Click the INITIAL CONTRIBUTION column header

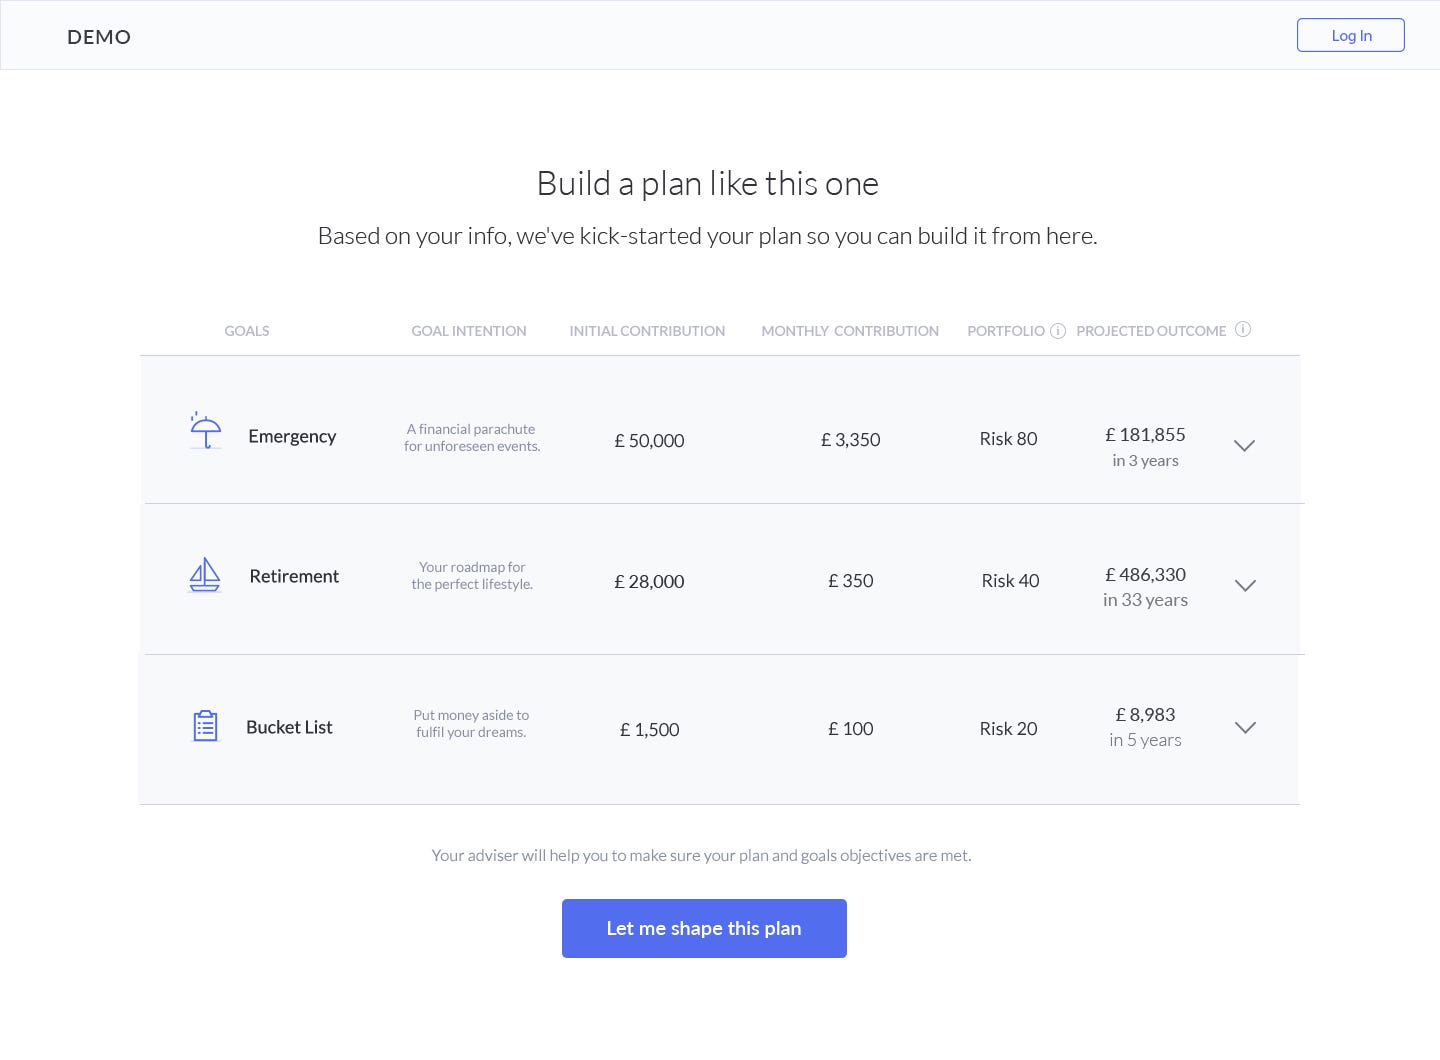point(647,331)
